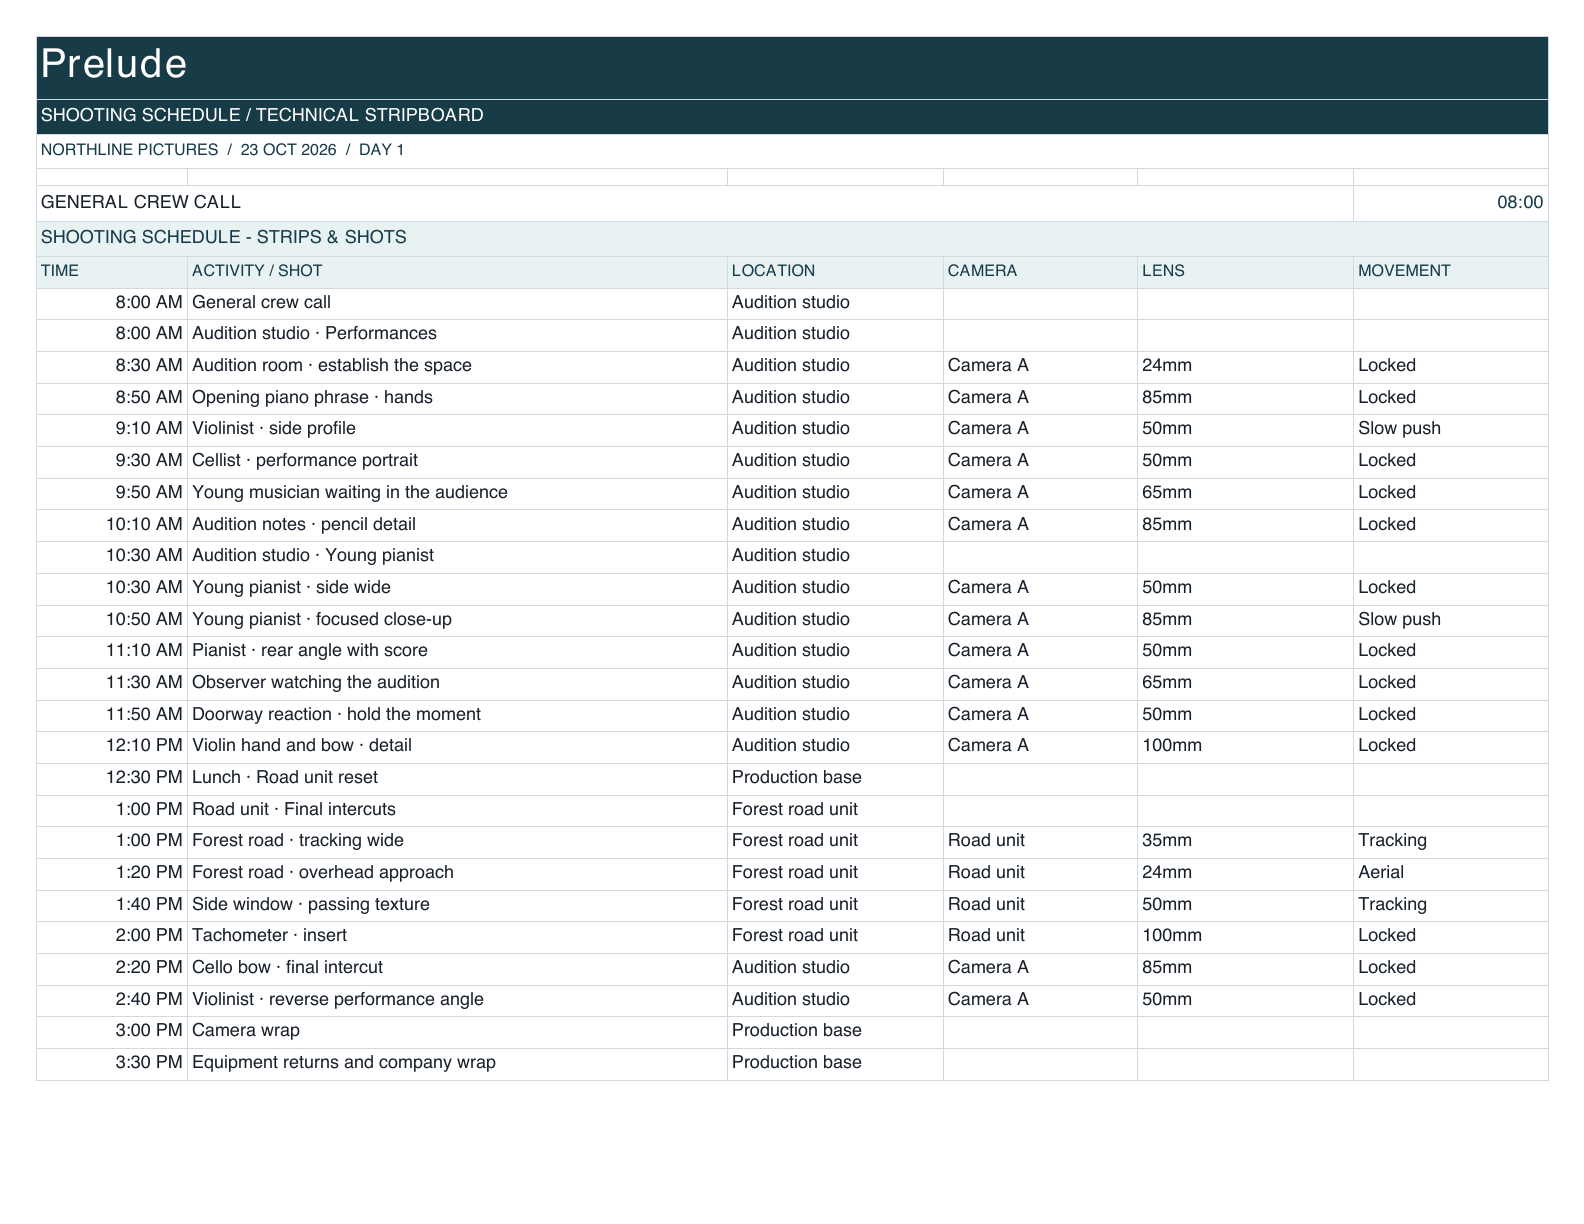The image size is (1584, 1224).
Task: Click 'Forest road · tracking wide' cell
Action: [457, 841]
